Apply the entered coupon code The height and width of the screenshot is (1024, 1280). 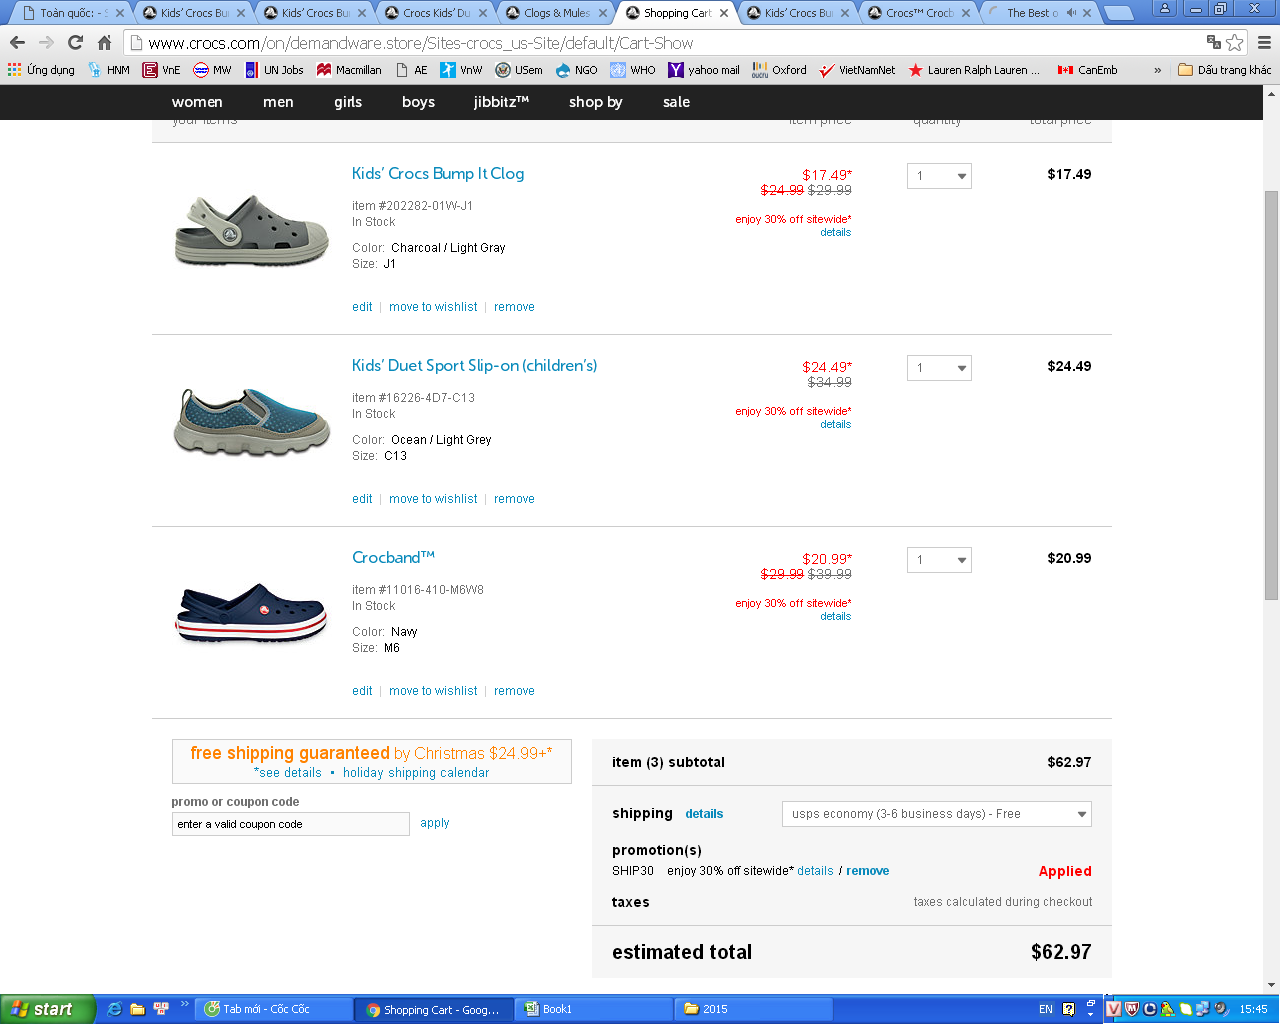(434, 823)
